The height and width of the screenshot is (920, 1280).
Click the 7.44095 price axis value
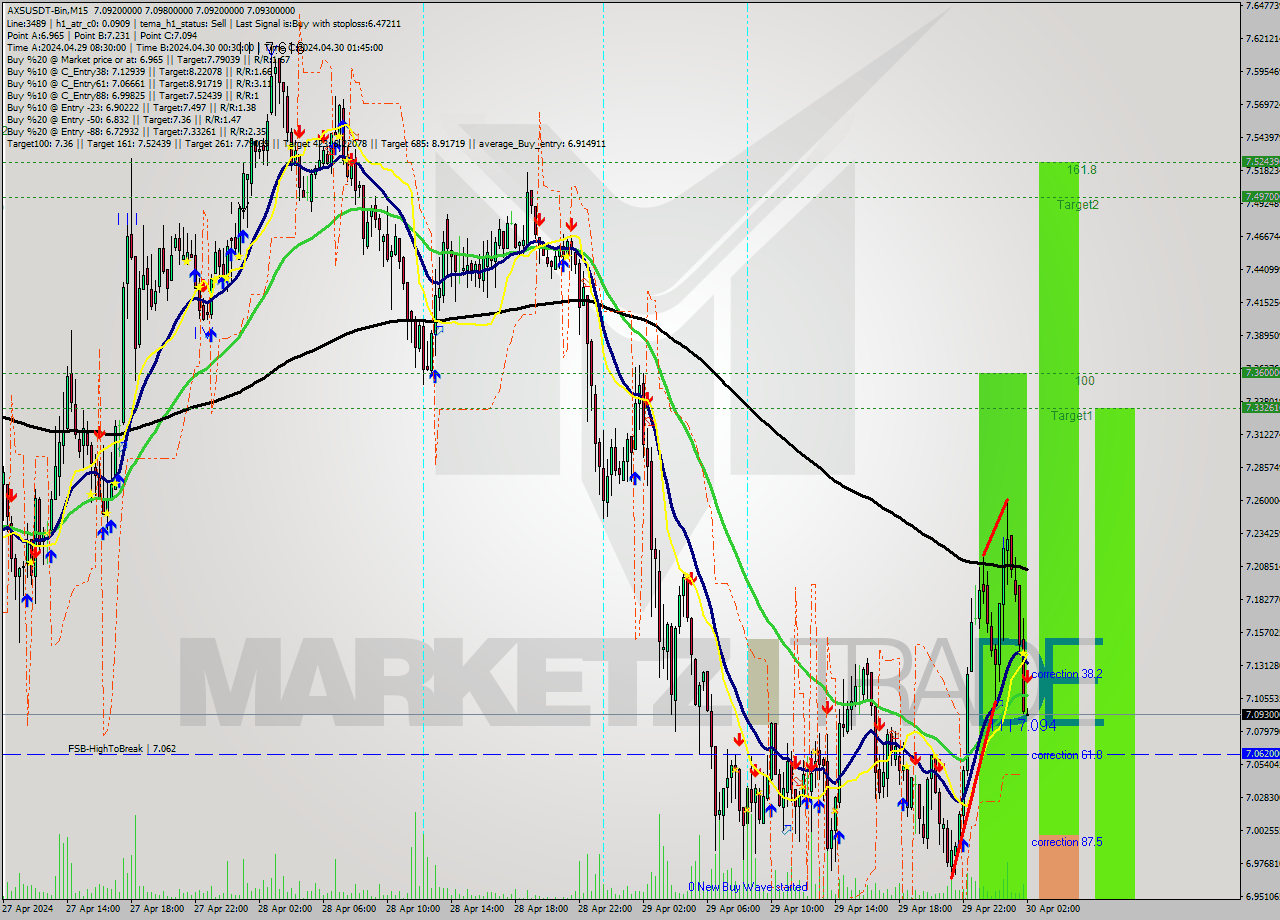(x=1262, y=269)
